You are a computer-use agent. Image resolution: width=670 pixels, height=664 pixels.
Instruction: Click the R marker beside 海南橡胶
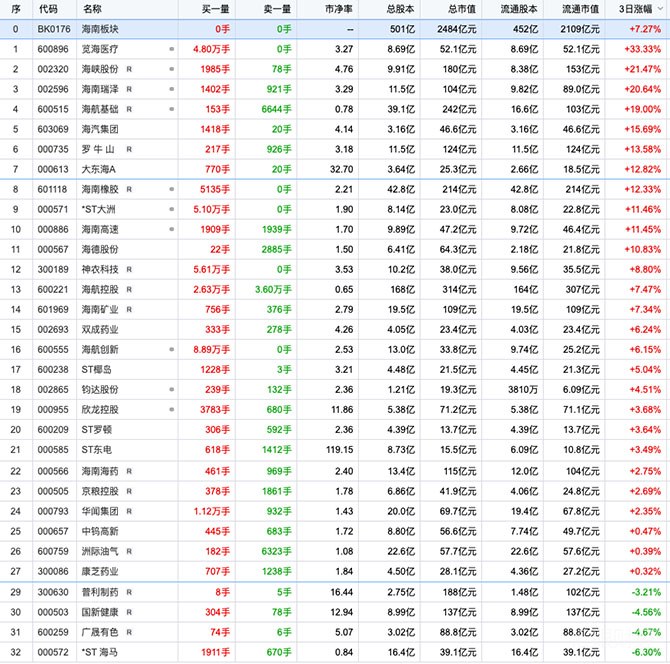(129, 189)
